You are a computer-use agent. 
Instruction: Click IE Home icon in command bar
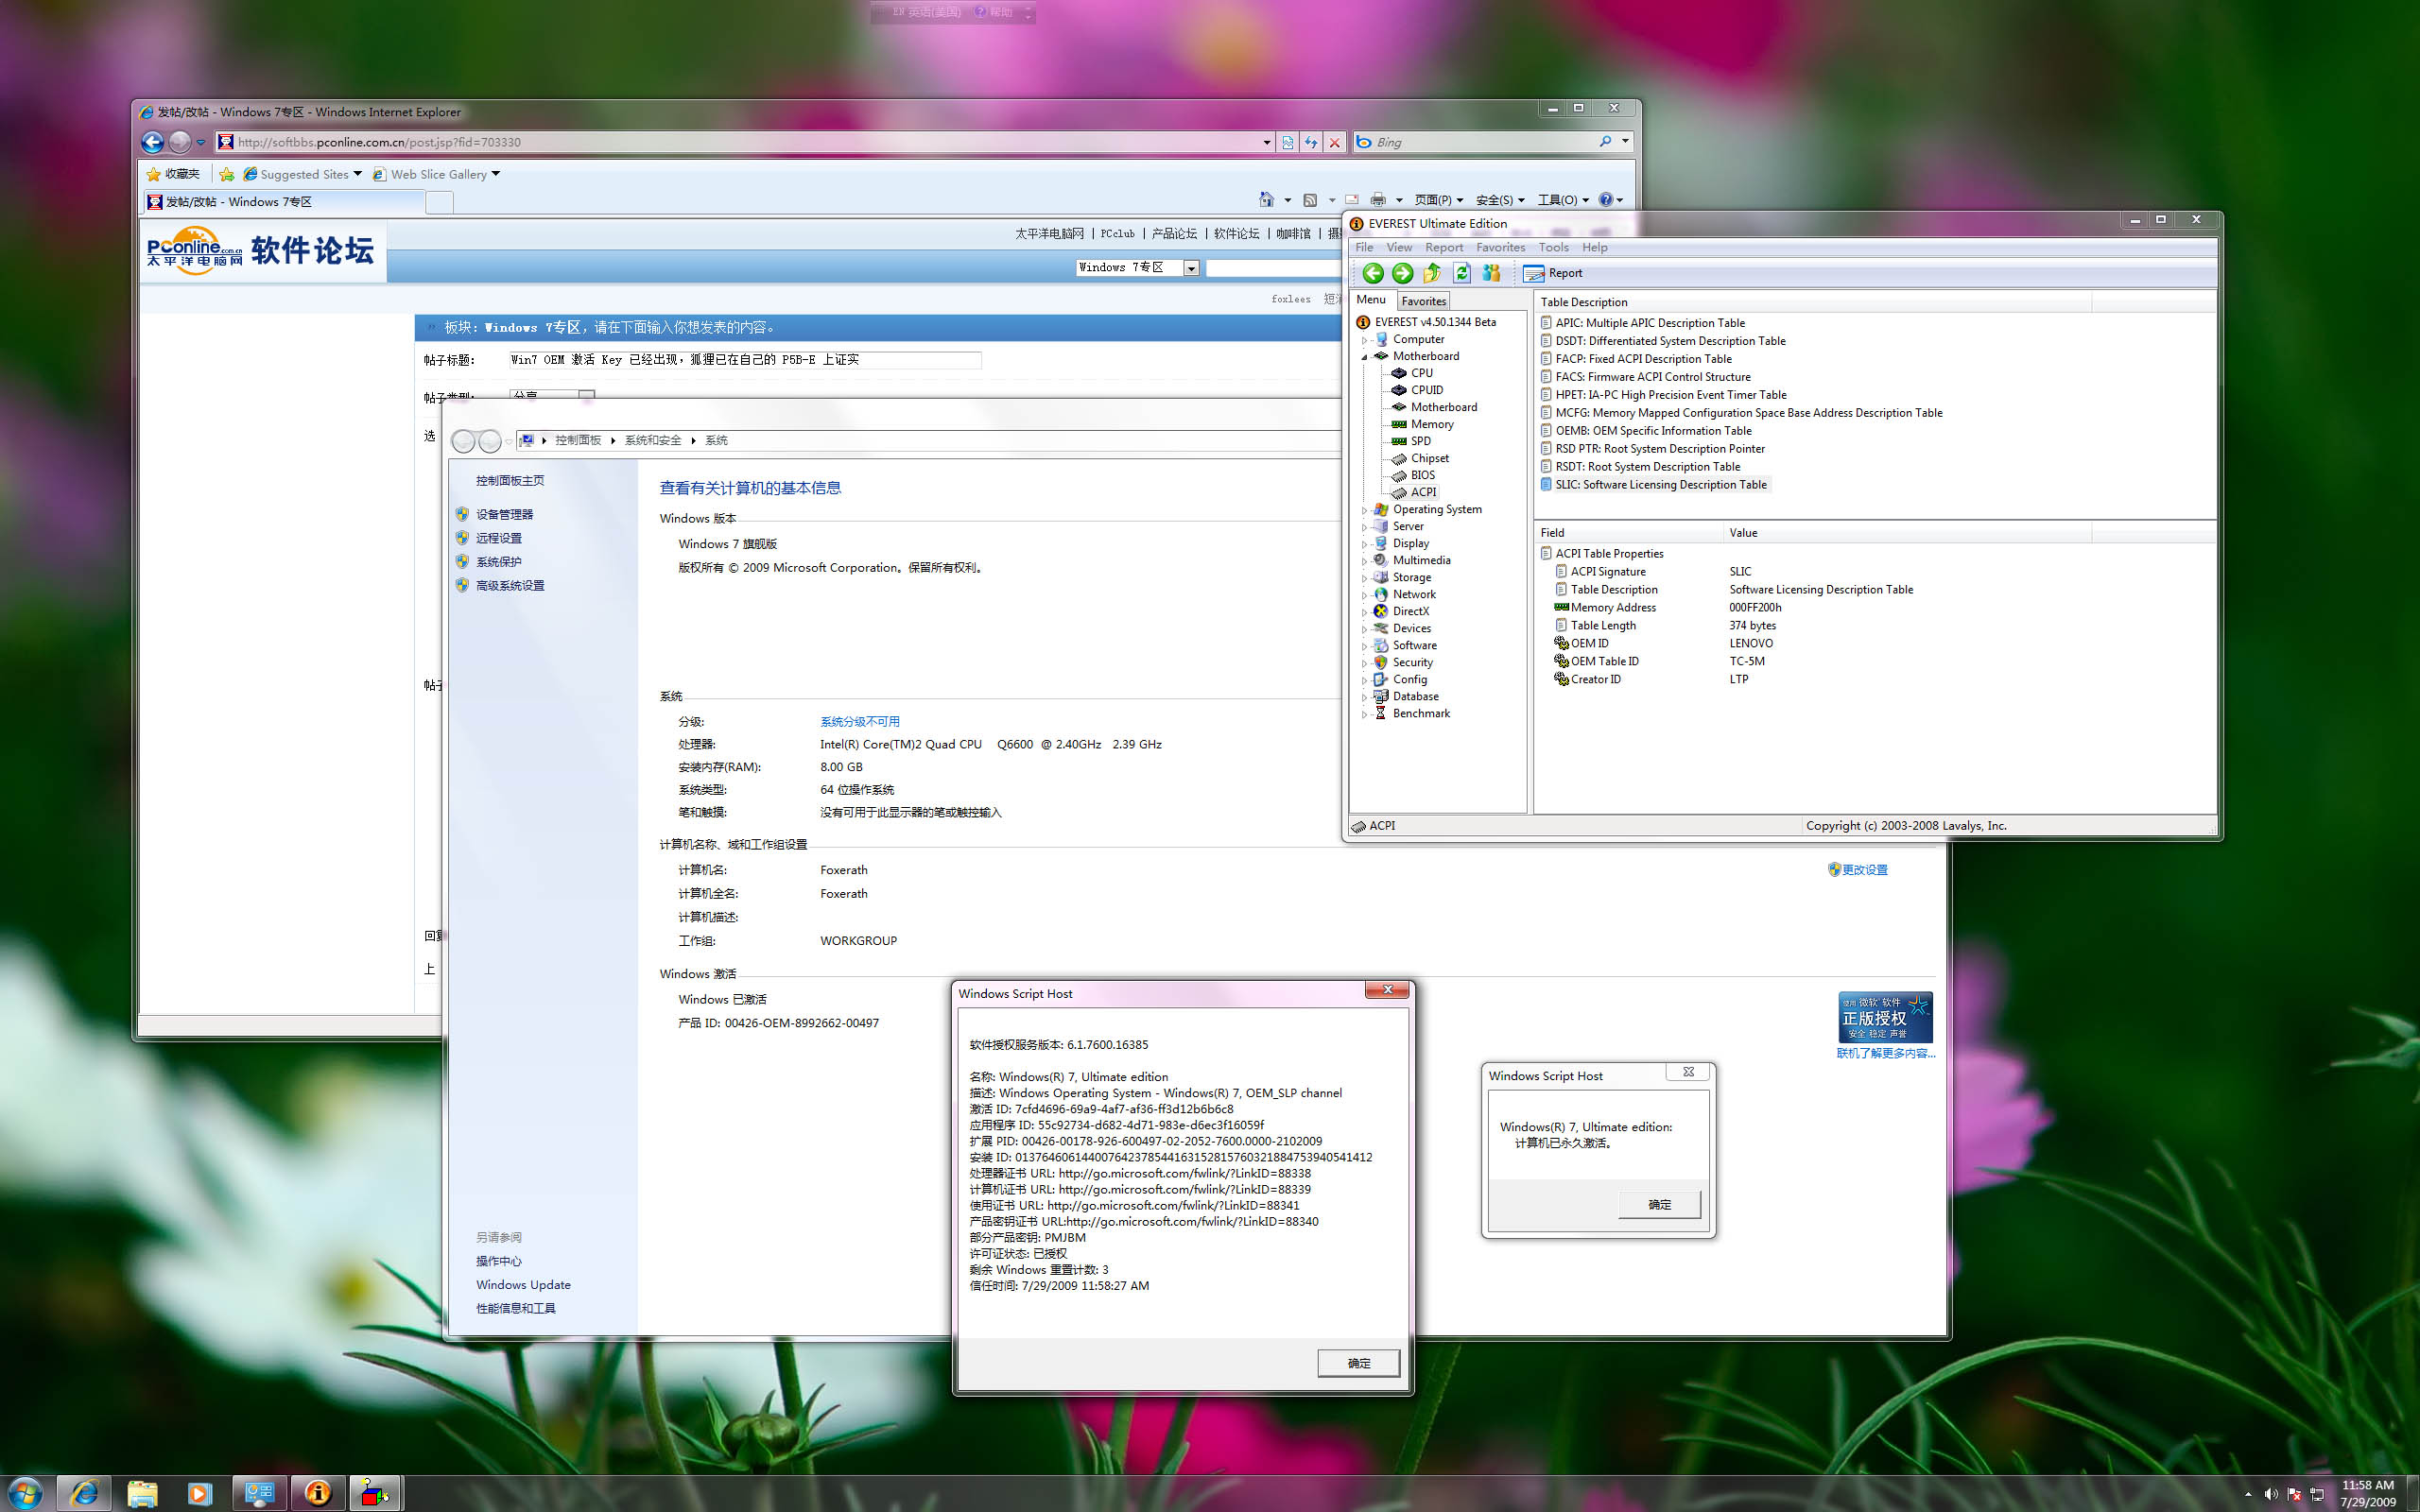tap(1266, 200)
